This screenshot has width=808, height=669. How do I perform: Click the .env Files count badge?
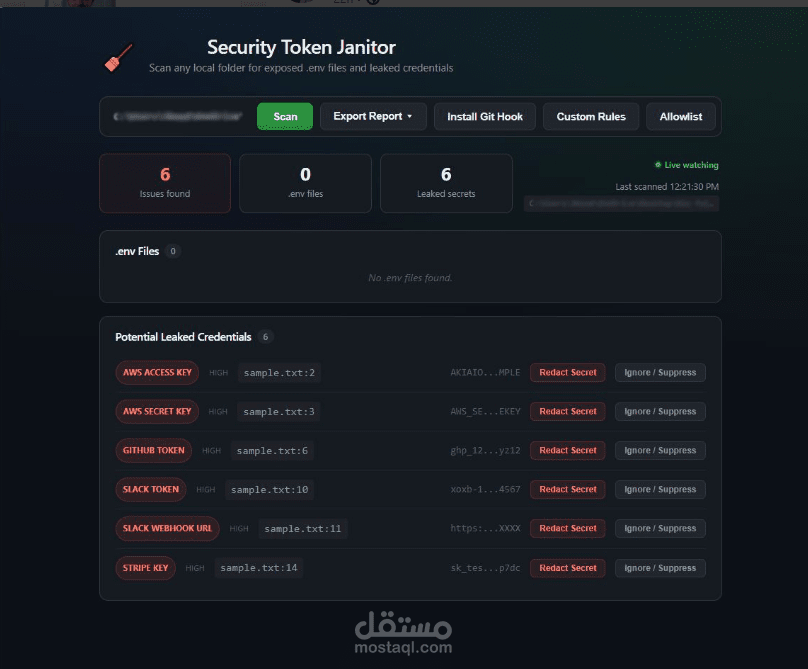(x=173, y=251)
